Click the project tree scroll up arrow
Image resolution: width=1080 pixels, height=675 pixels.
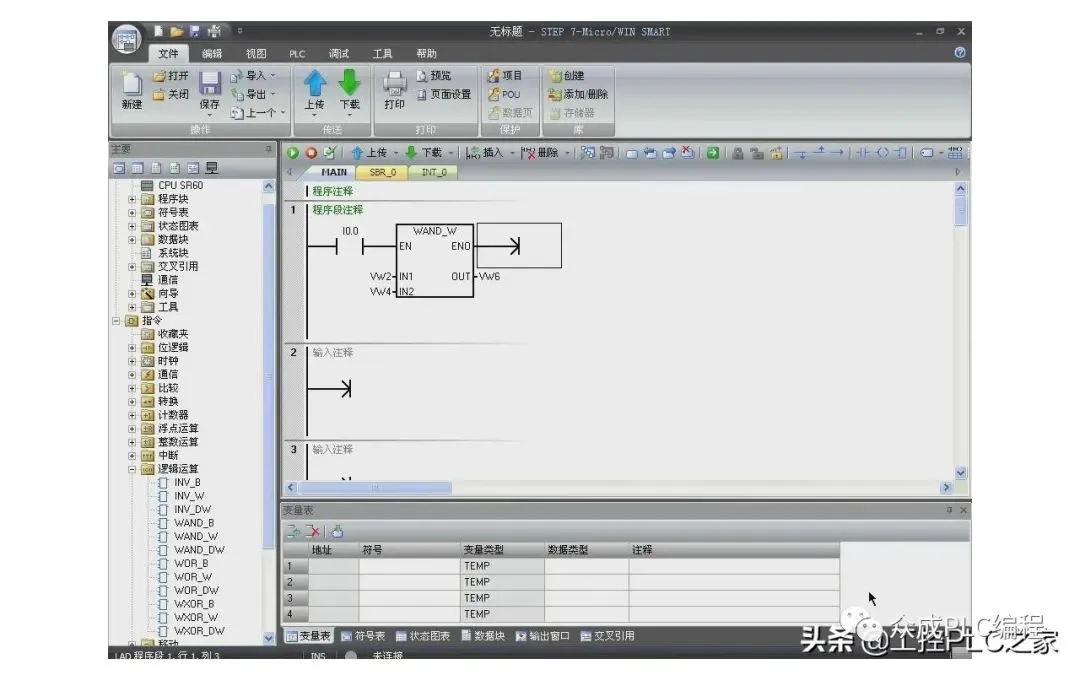(x=269, y=186)
